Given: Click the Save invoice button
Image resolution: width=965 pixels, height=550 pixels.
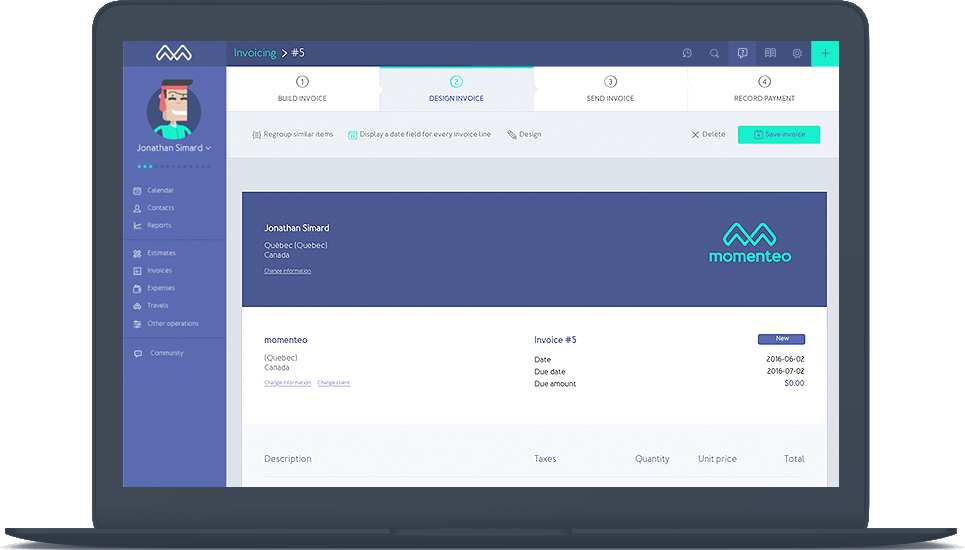Looking at the screenshot, I should [778, 134].
